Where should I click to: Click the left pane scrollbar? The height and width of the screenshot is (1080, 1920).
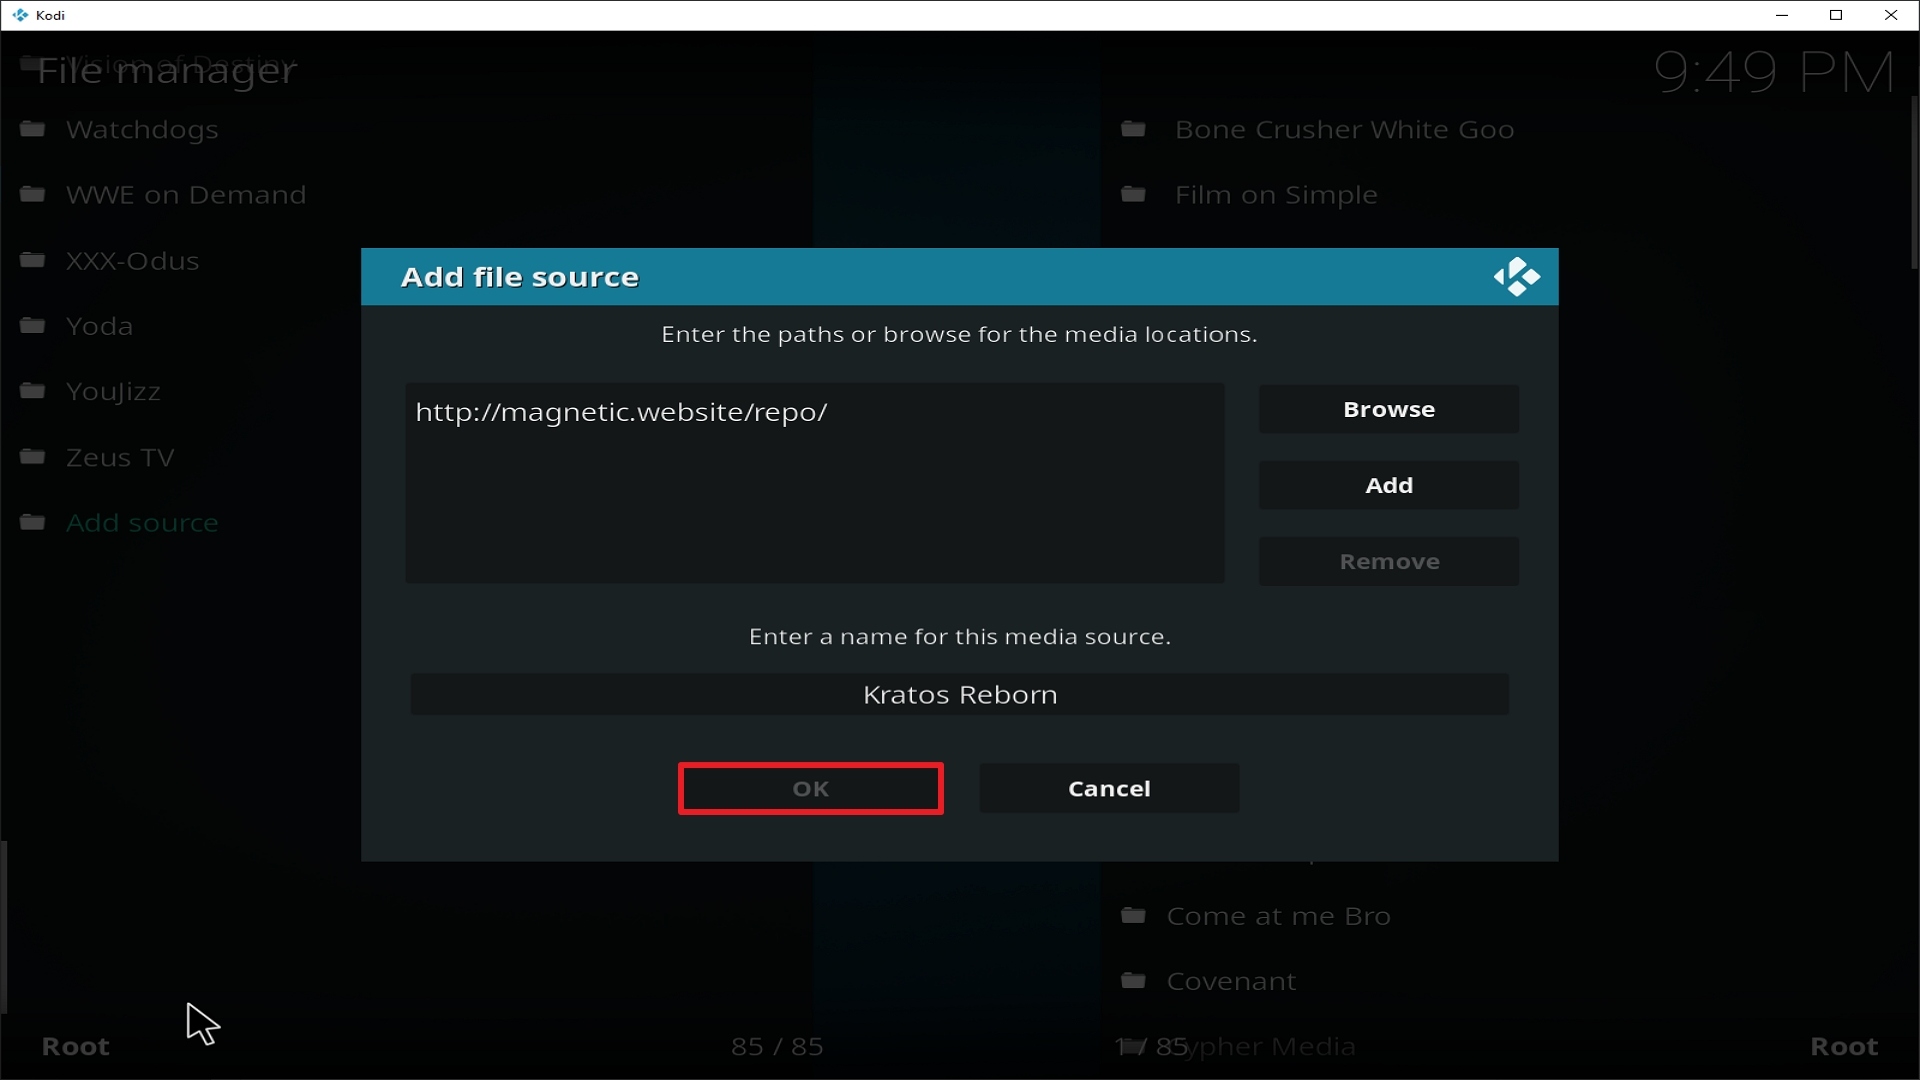(4, 927)
